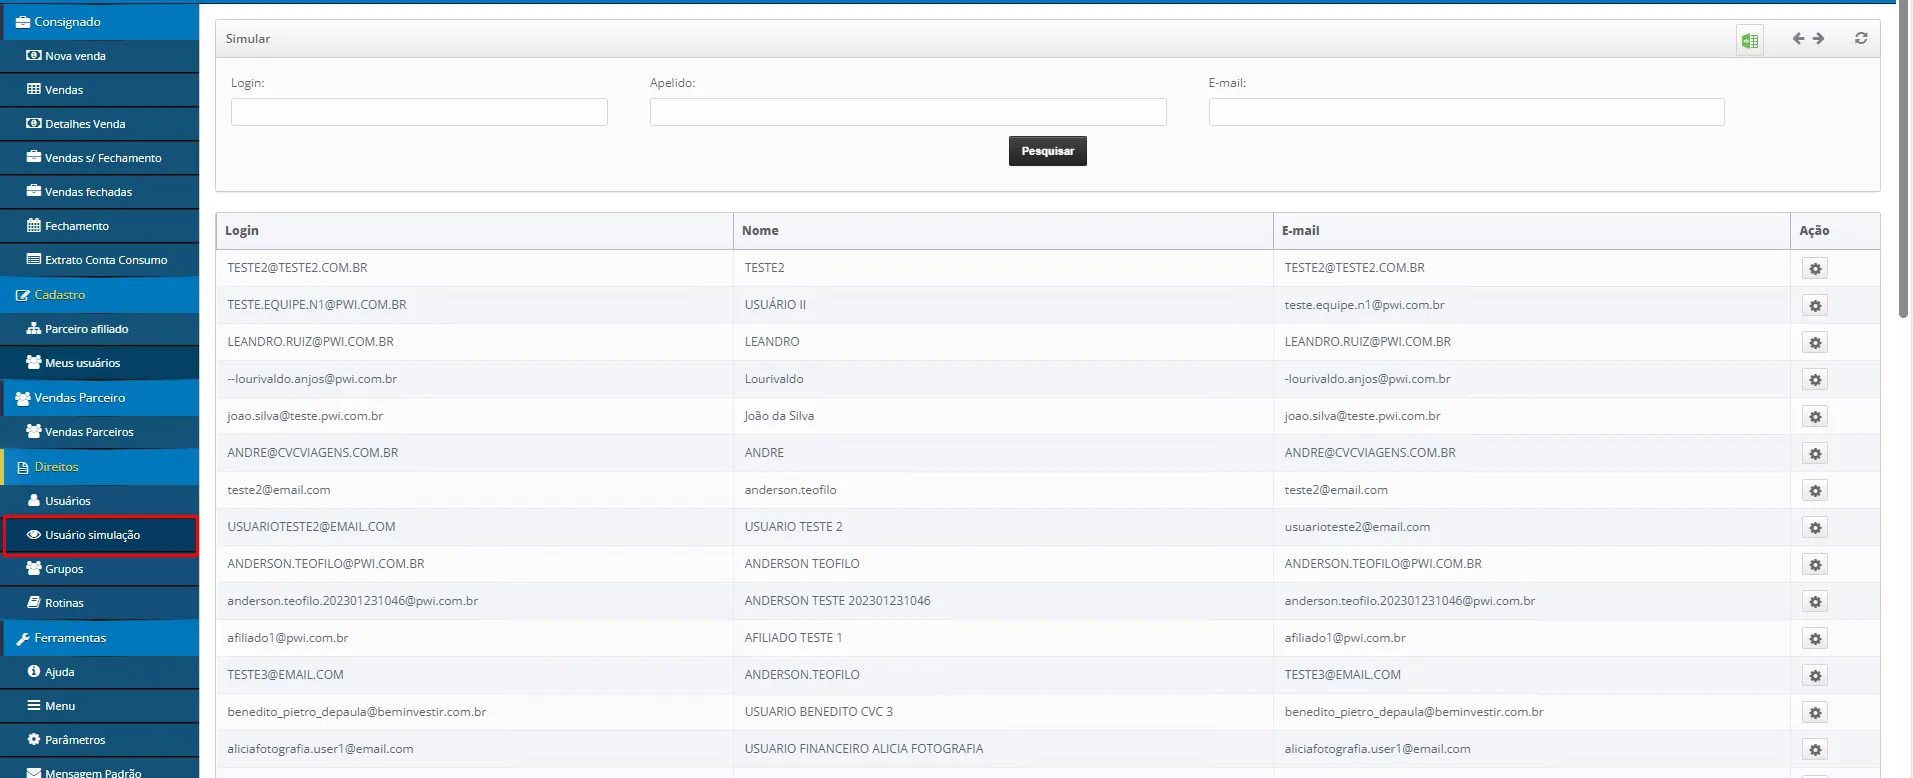Screen dimensions: 1913x778
Task: Click gear icon for Lourivaldo row
Action: [x=1814, y=380]
